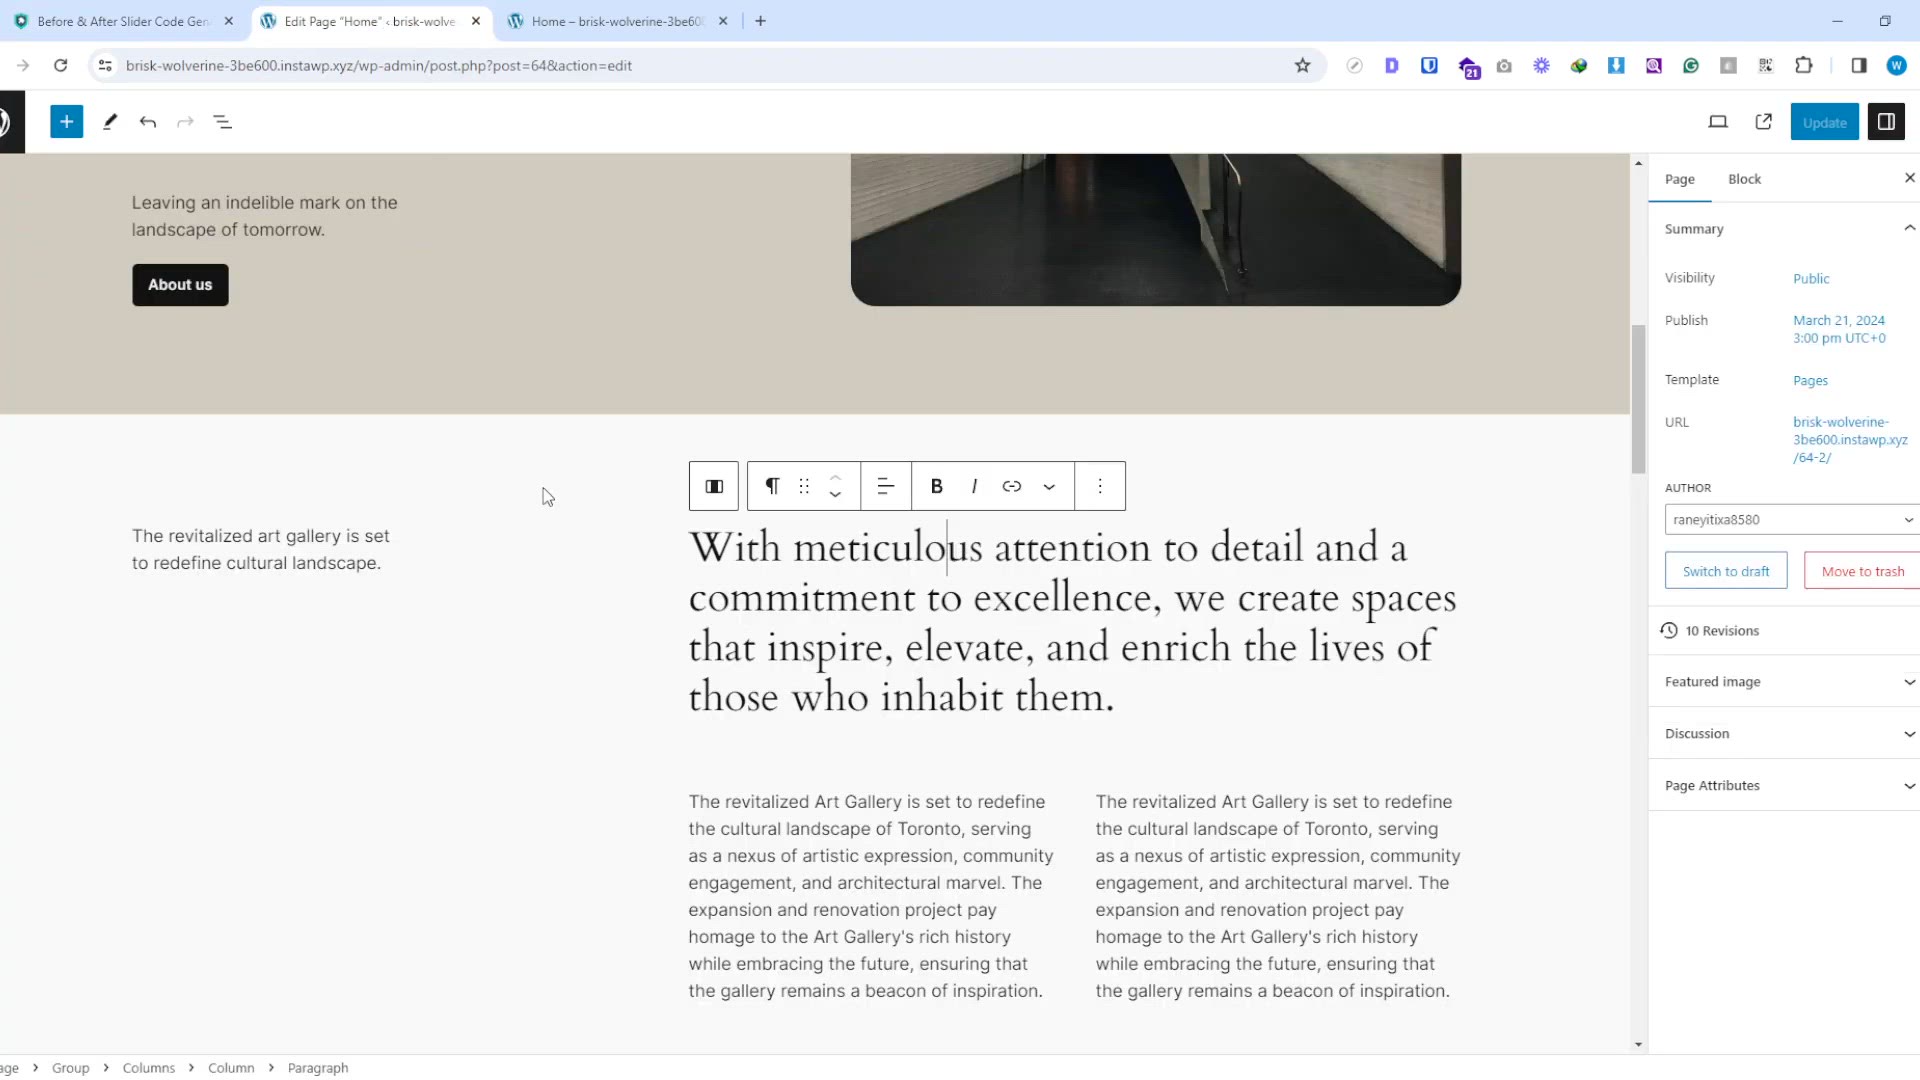Open the block inserter plus button
Viewport: 1920px width, 1080px height.
click(x=66, y=122)
